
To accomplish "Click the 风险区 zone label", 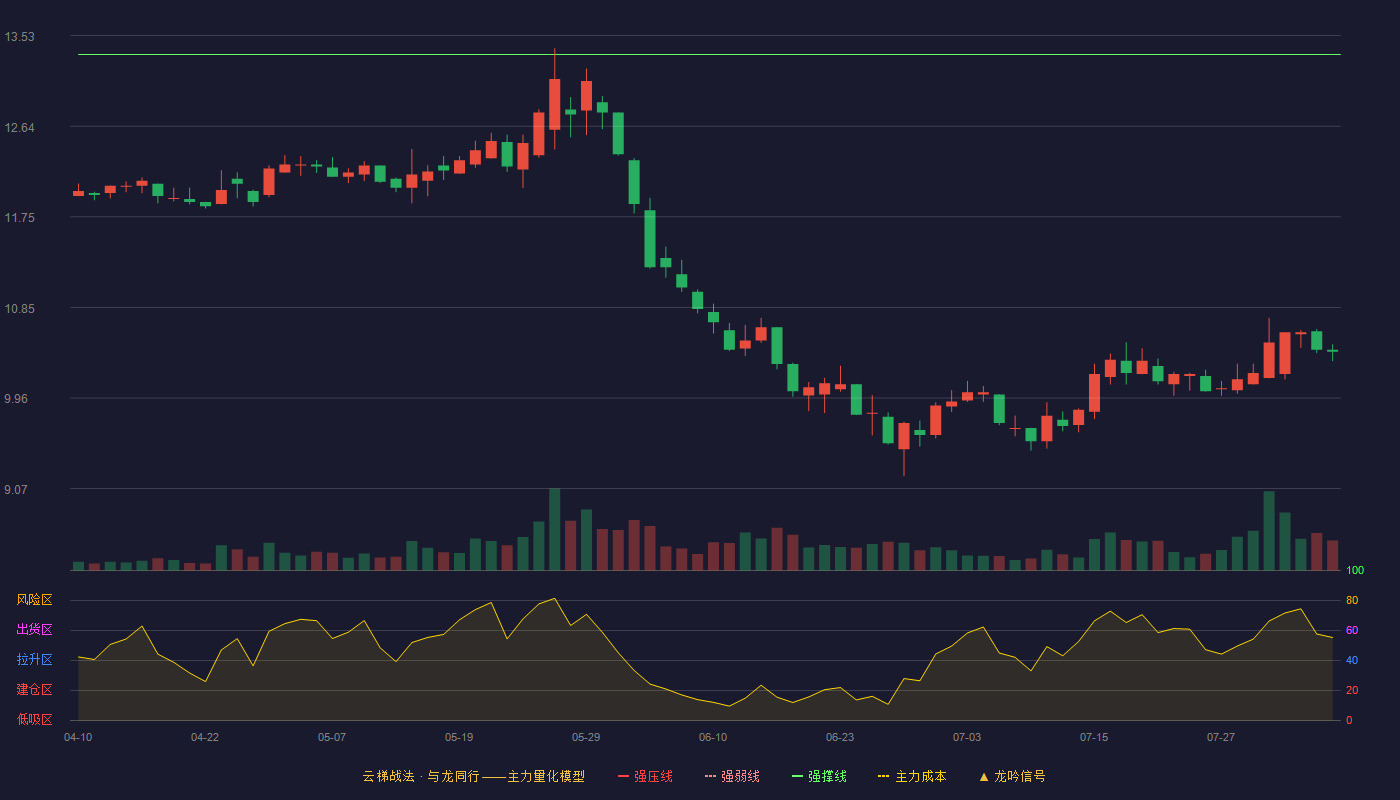I will [x=34, y=600].
